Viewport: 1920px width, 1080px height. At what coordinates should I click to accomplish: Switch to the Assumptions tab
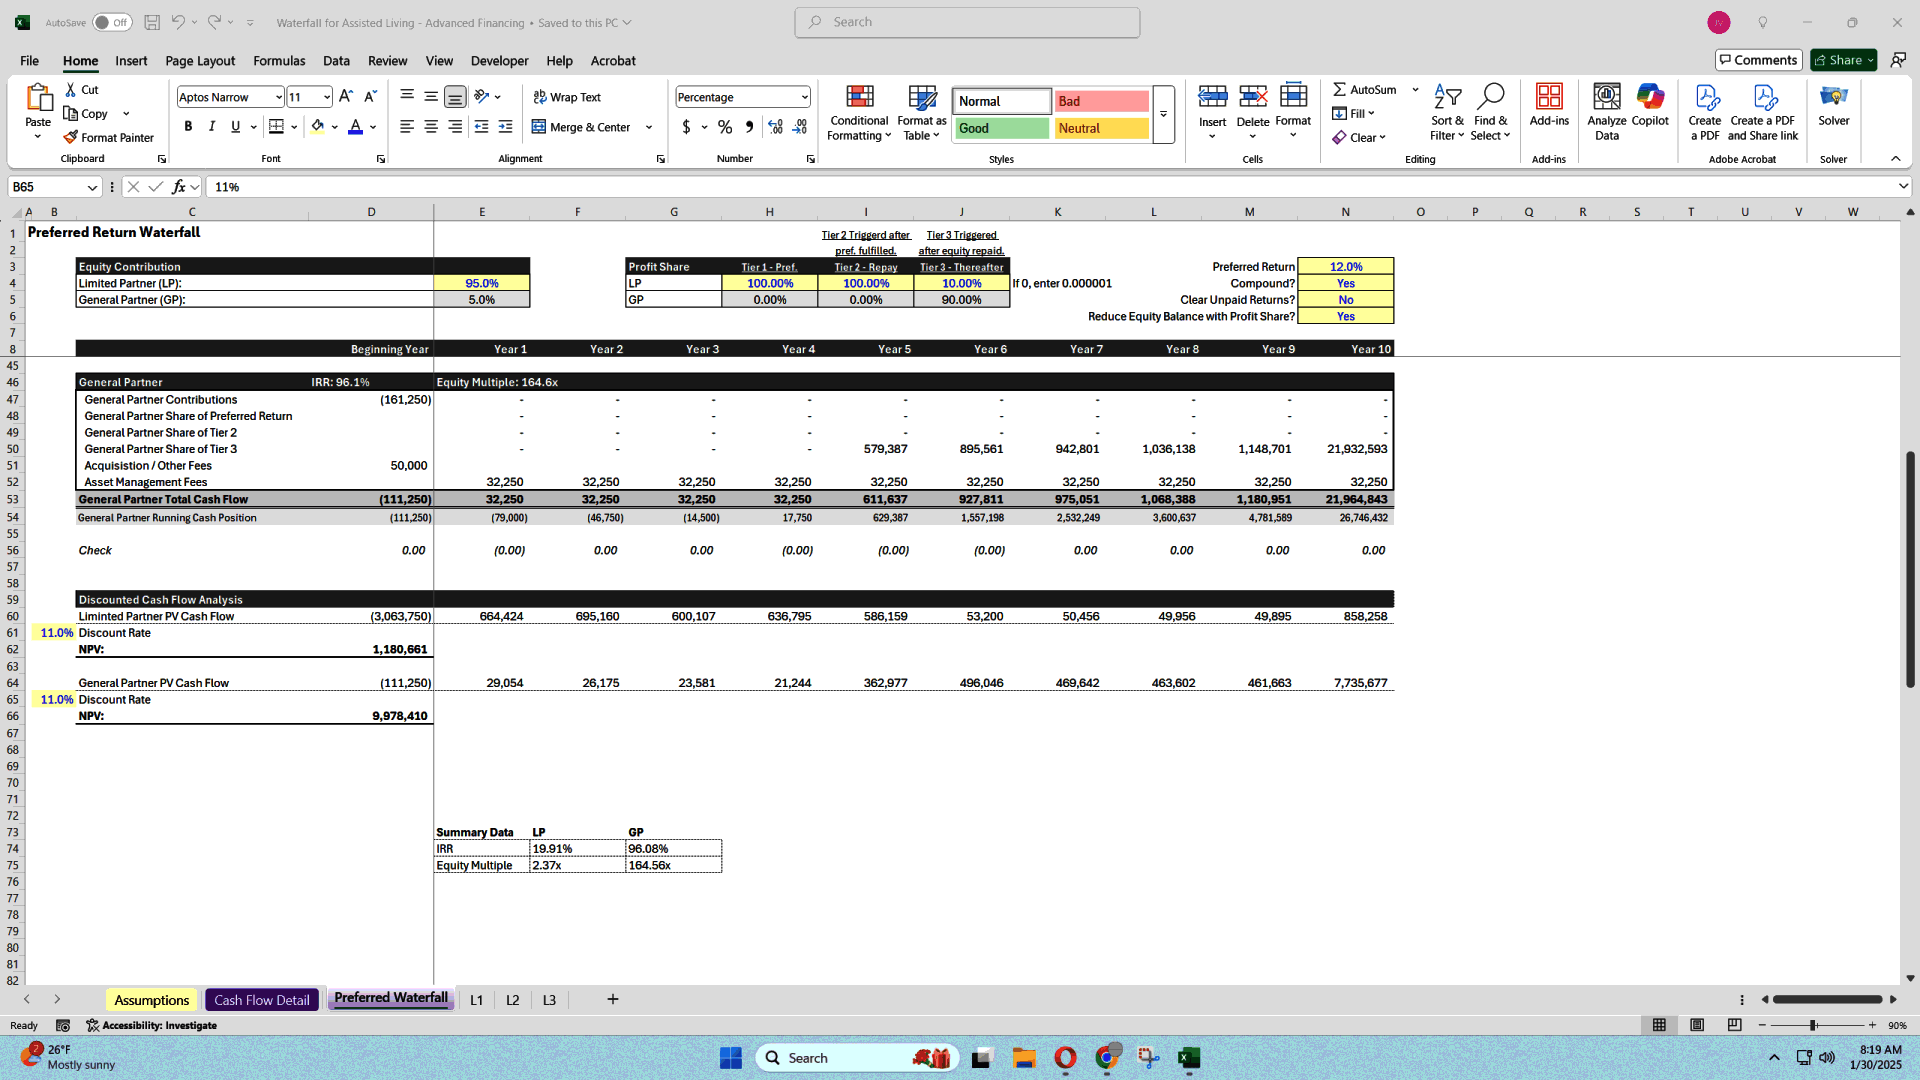click(x=150, y=1000)
